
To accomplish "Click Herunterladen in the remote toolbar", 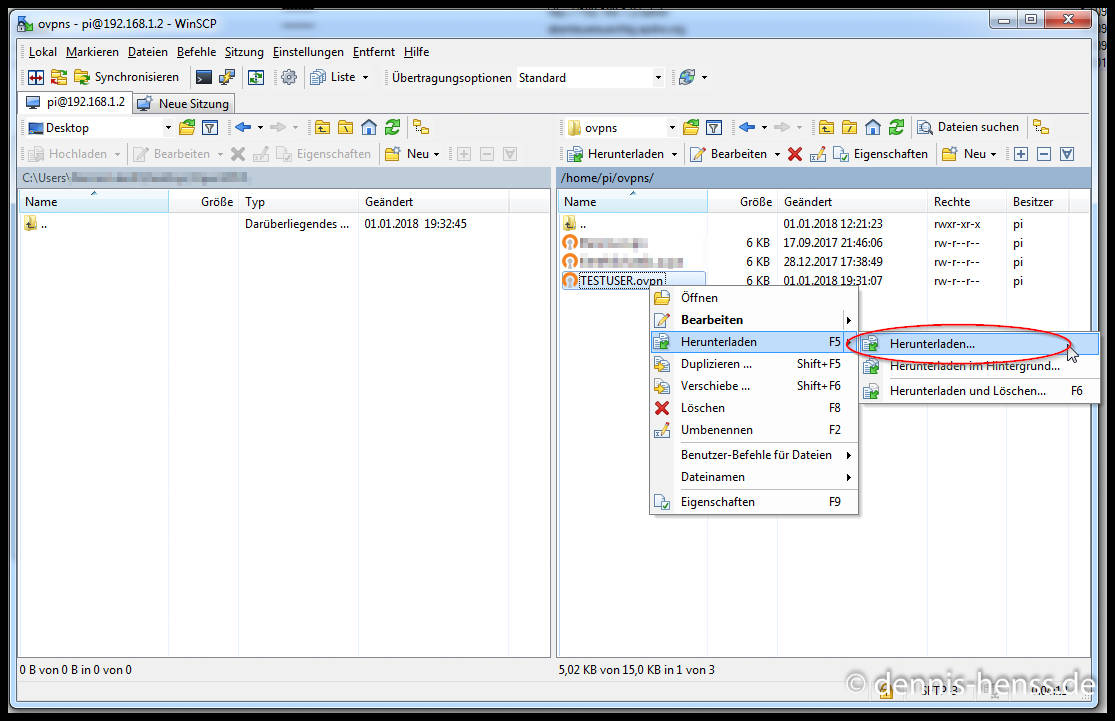I will pos(616,154).
